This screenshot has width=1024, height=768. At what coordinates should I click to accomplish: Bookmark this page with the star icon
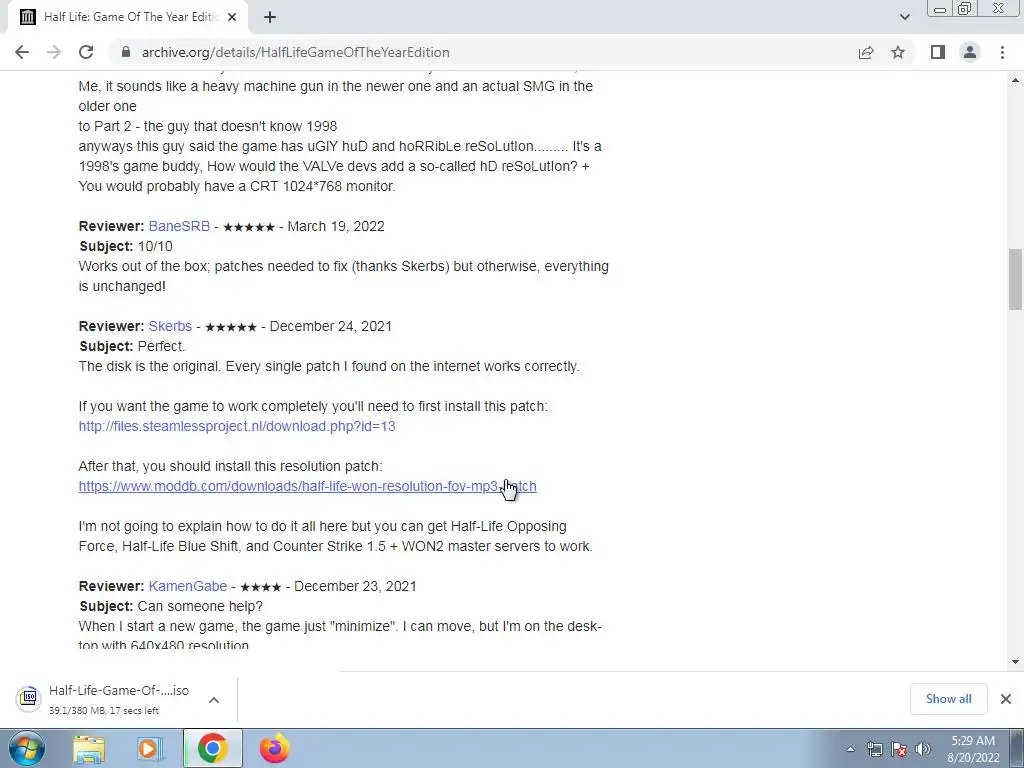pos(898,52)
